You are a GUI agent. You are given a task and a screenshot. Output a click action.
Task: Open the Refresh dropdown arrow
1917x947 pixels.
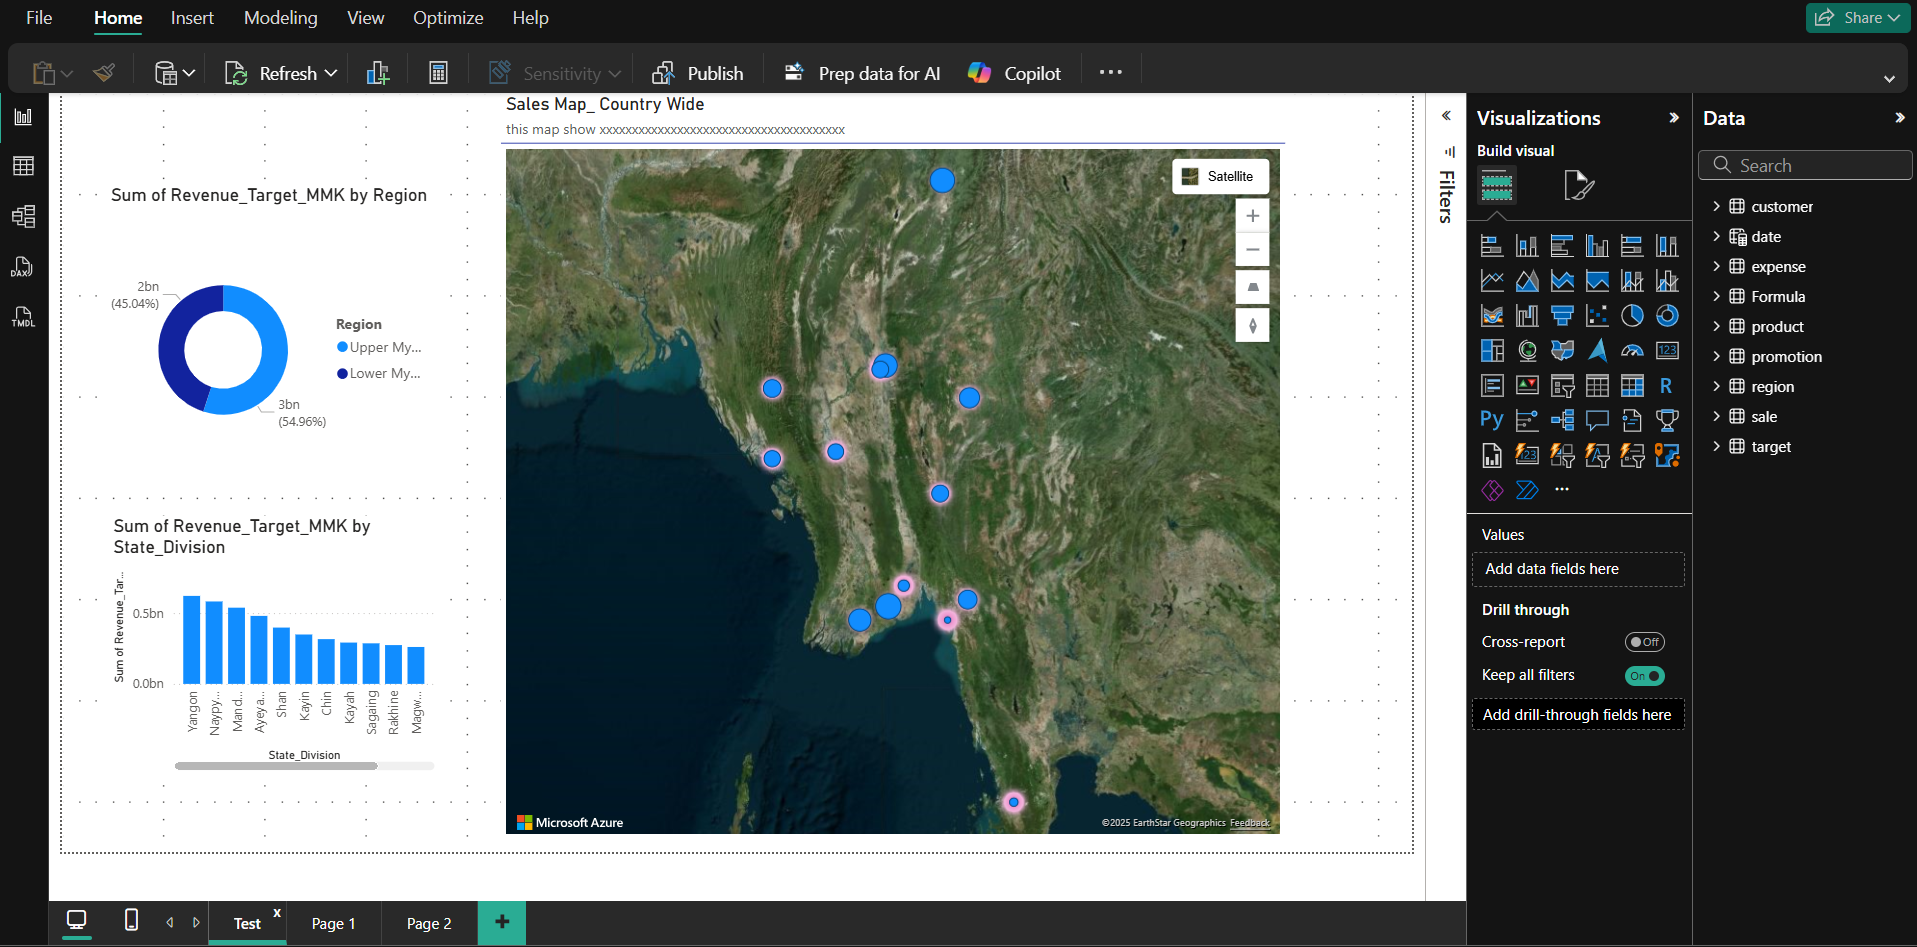[331, 73]
